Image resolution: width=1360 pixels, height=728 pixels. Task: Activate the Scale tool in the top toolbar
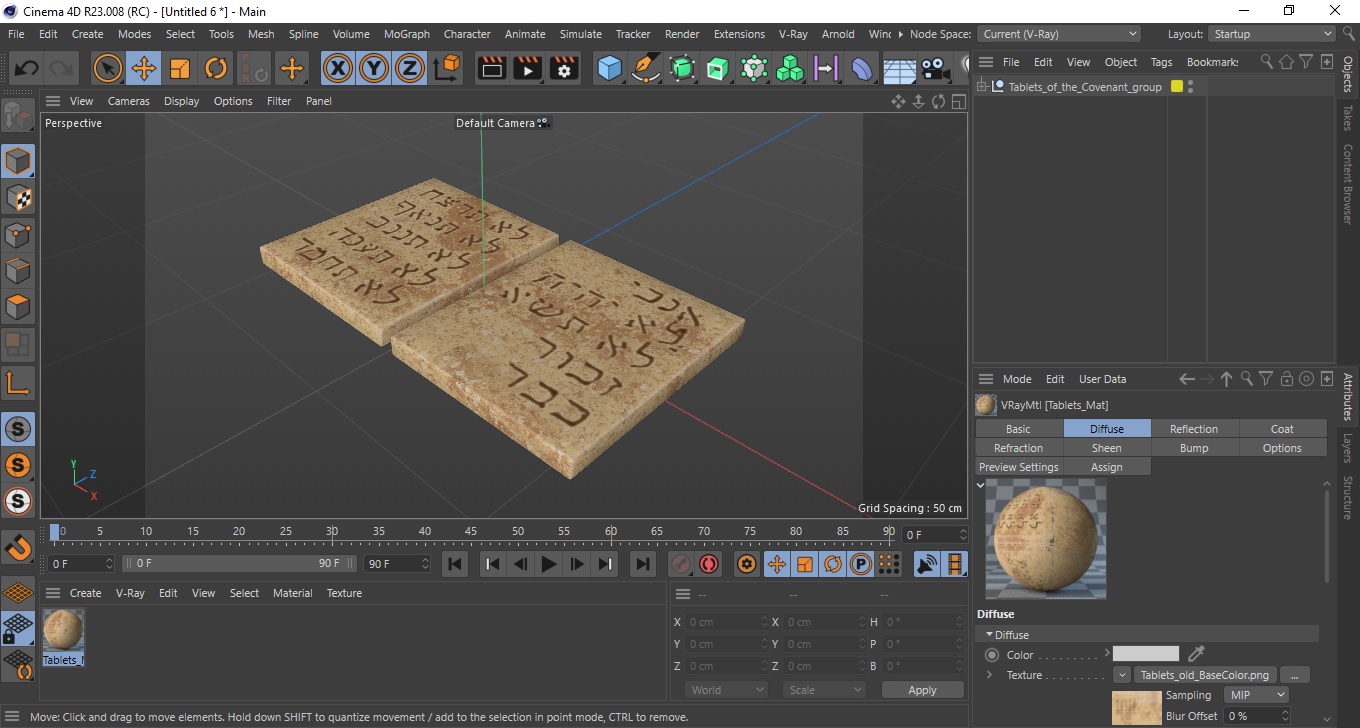pos(180,69)
